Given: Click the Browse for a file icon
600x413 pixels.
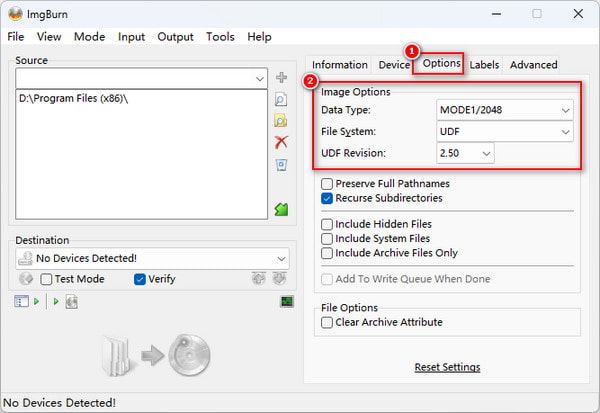Looking at the screenshot, I should click(x=281, y=99).
